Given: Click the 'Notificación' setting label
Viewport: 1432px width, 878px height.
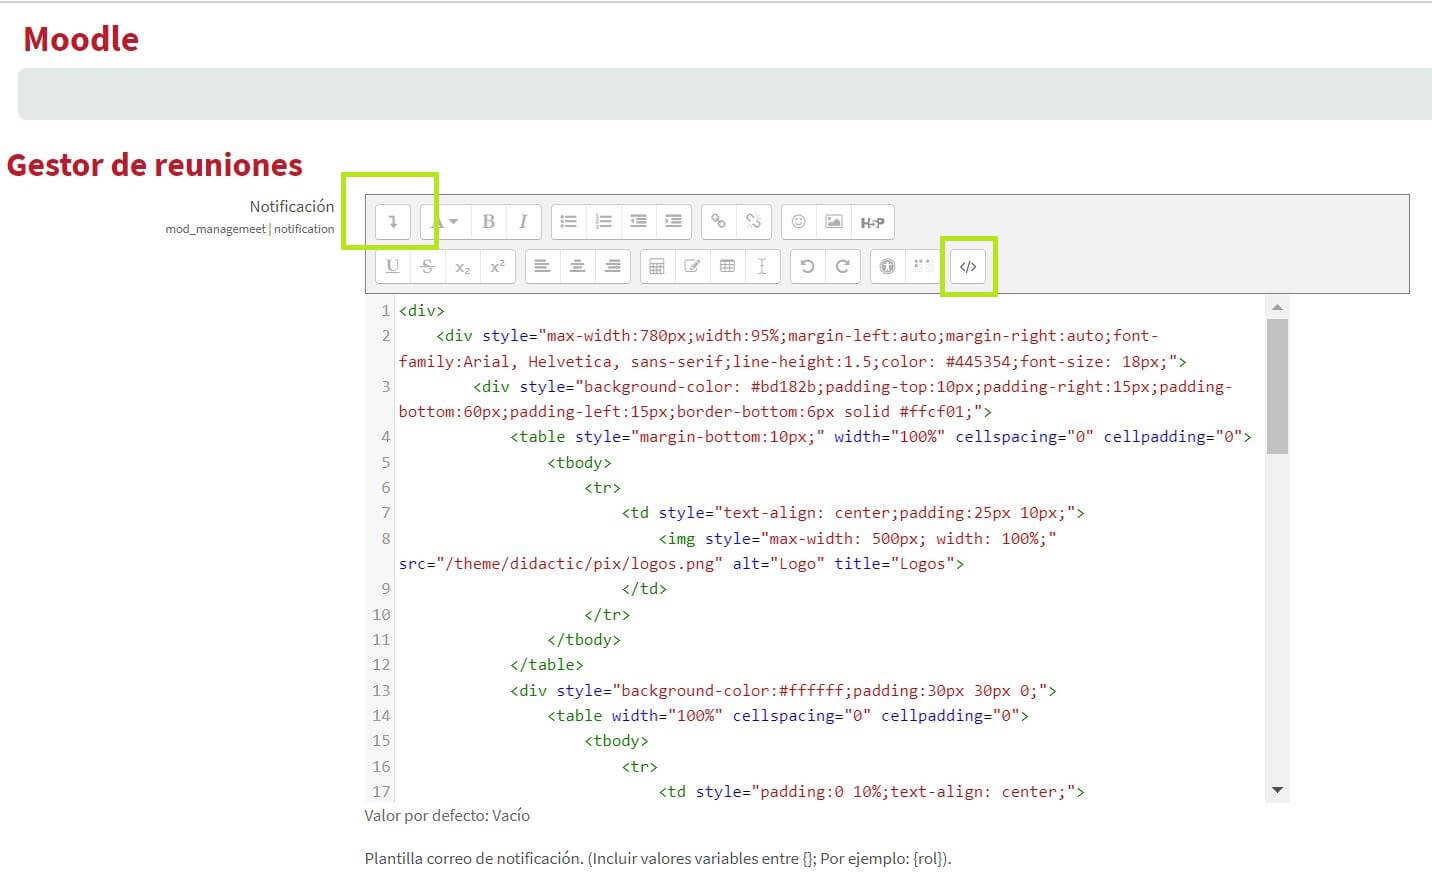Looking at the screenshot, I should (x=292, y=206).
